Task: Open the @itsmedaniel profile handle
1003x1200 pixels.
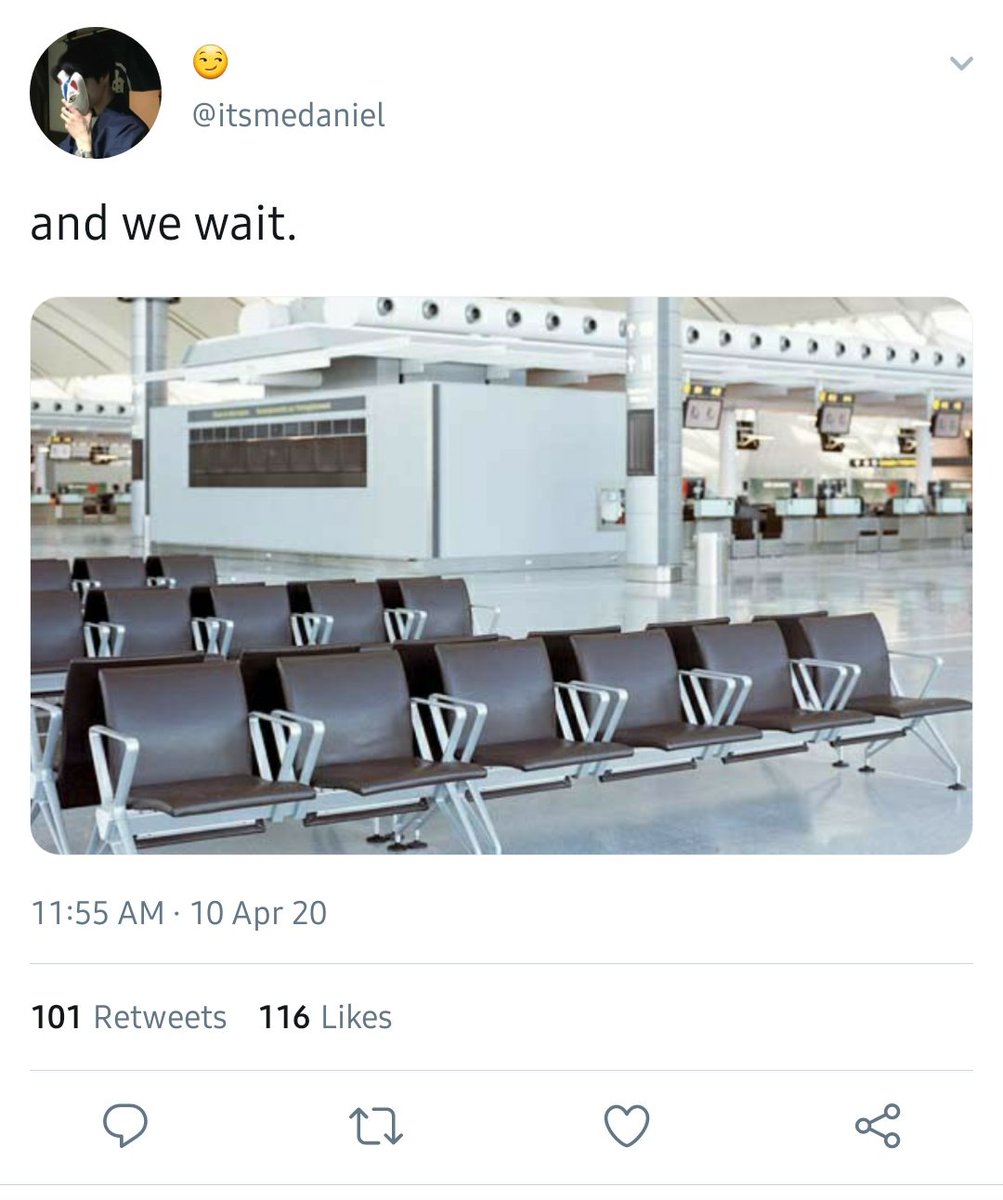Action: coord(288,116)
